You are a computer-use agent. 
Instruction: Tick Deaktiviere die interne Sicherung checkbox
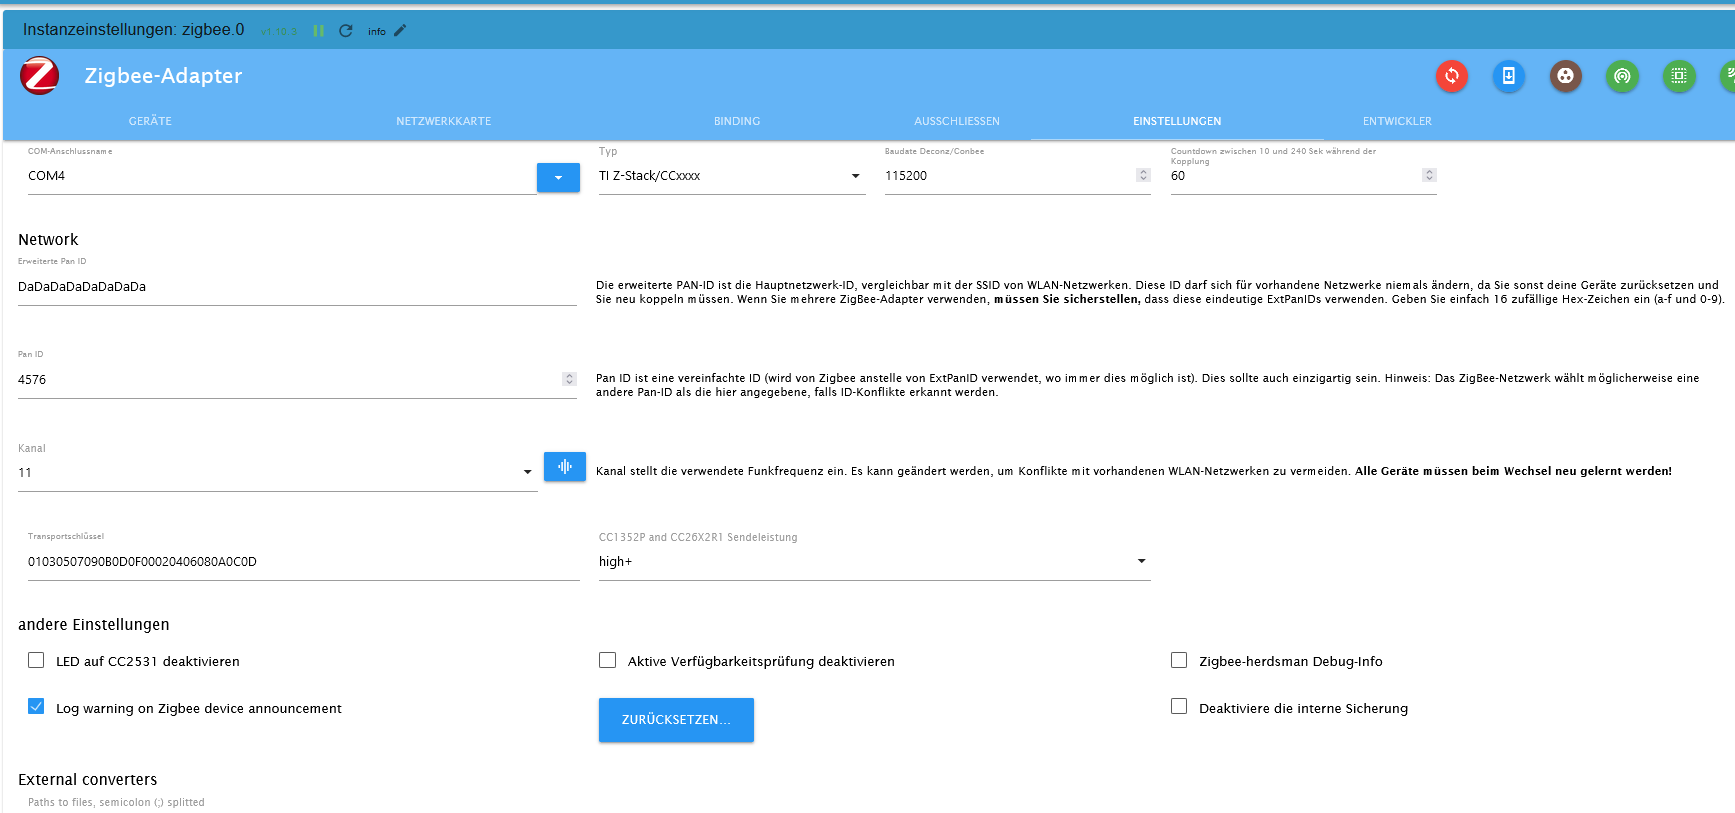tap(1179, 706)
